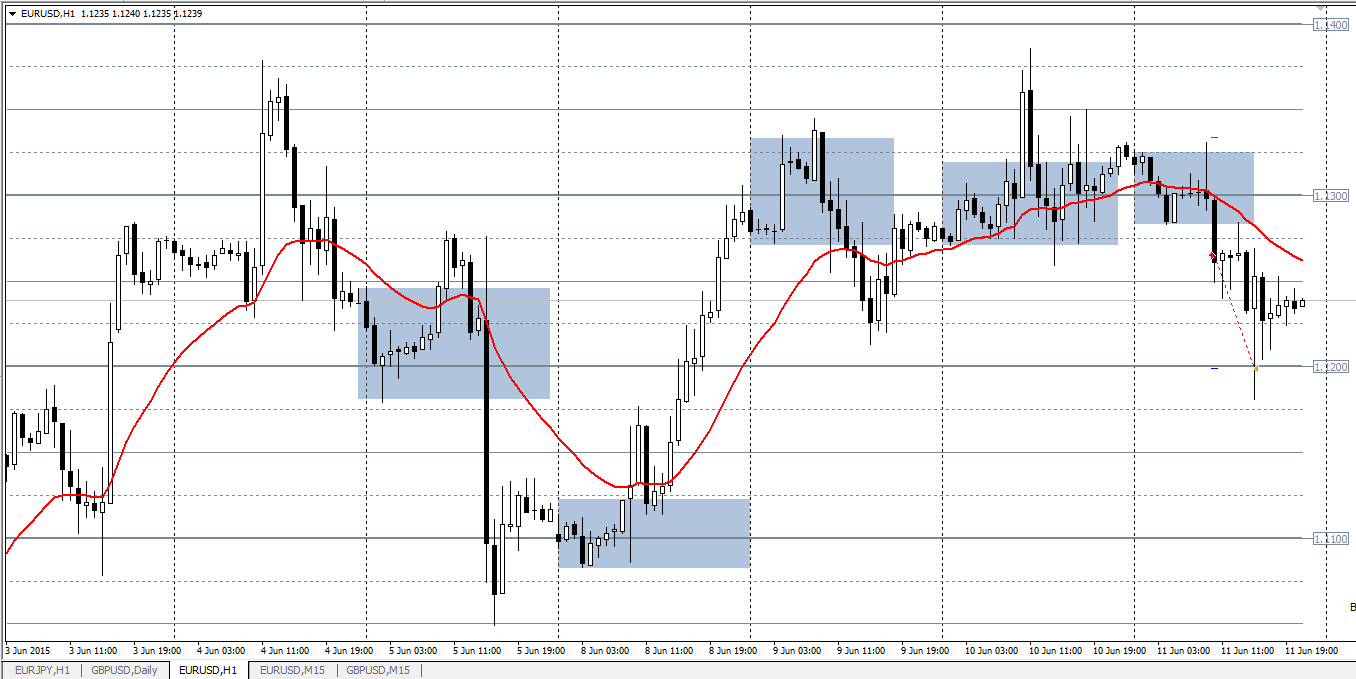Select the shaded rectangle over 10 Jun candles
This screenshot has height=679, width=1356.
coord(1030,203)
